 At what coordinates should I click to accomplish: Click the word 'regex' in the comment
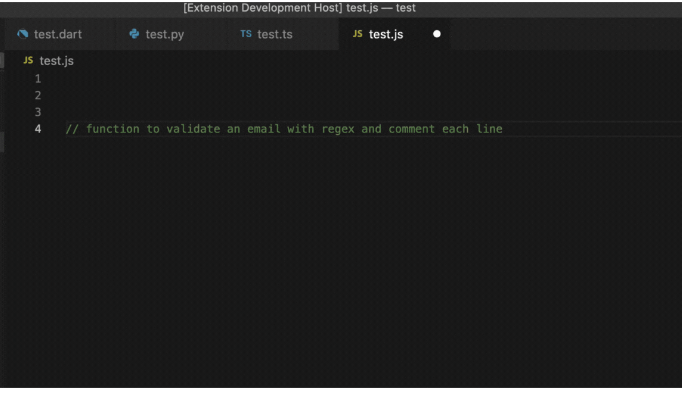338,129
